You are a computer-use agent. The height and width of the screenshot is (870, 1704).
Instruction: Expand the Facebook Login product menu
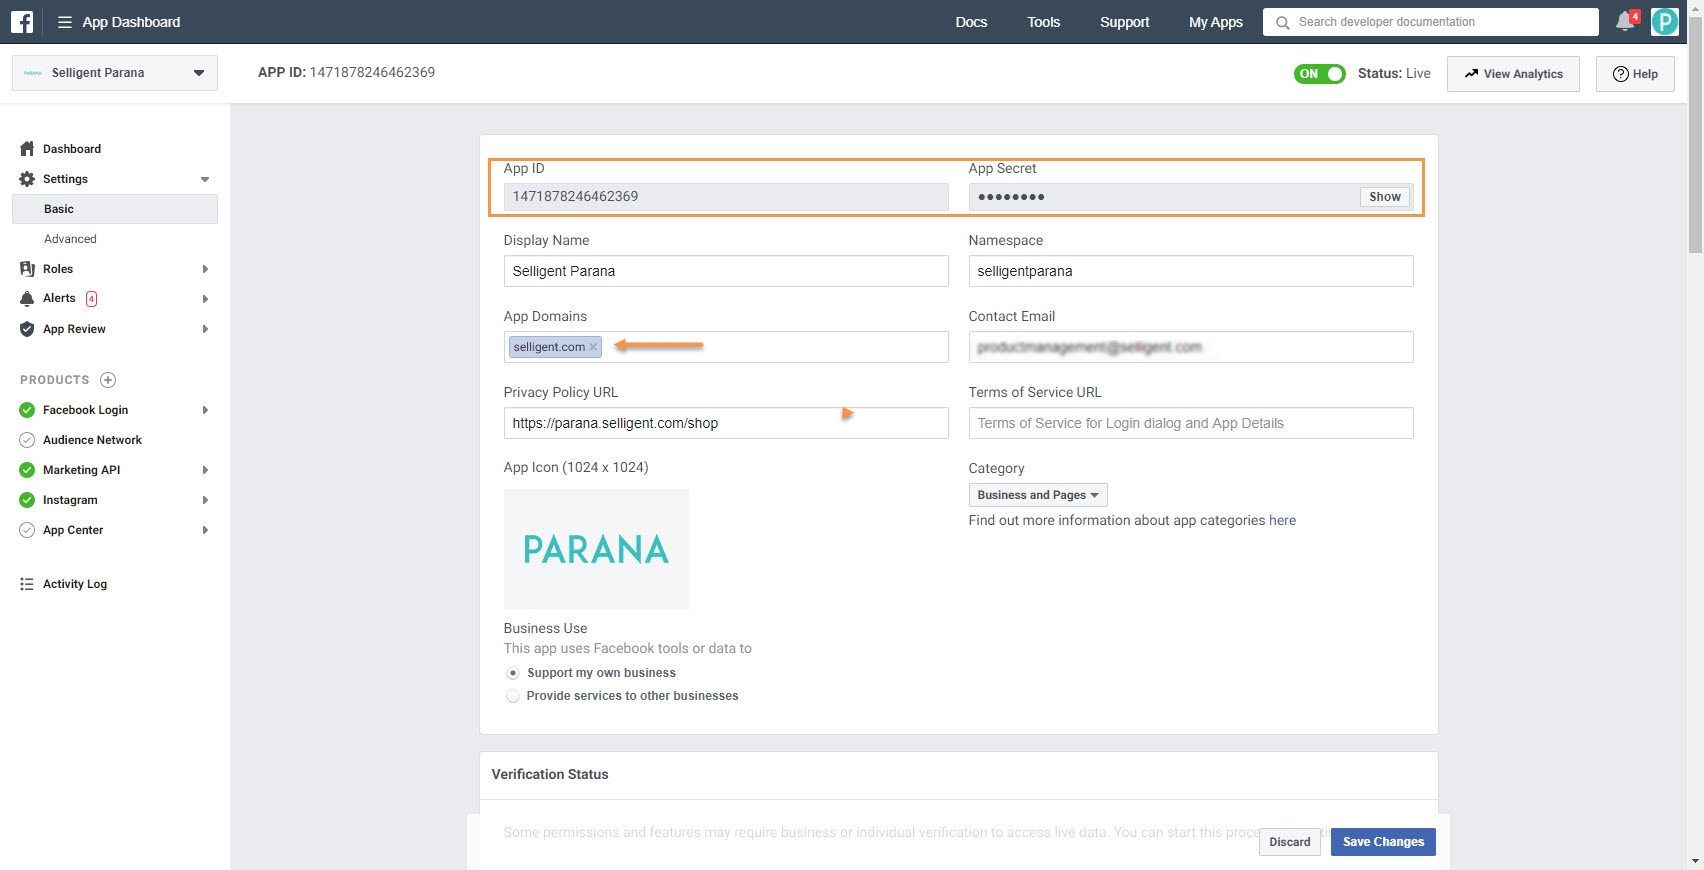[x=205, y=410]
